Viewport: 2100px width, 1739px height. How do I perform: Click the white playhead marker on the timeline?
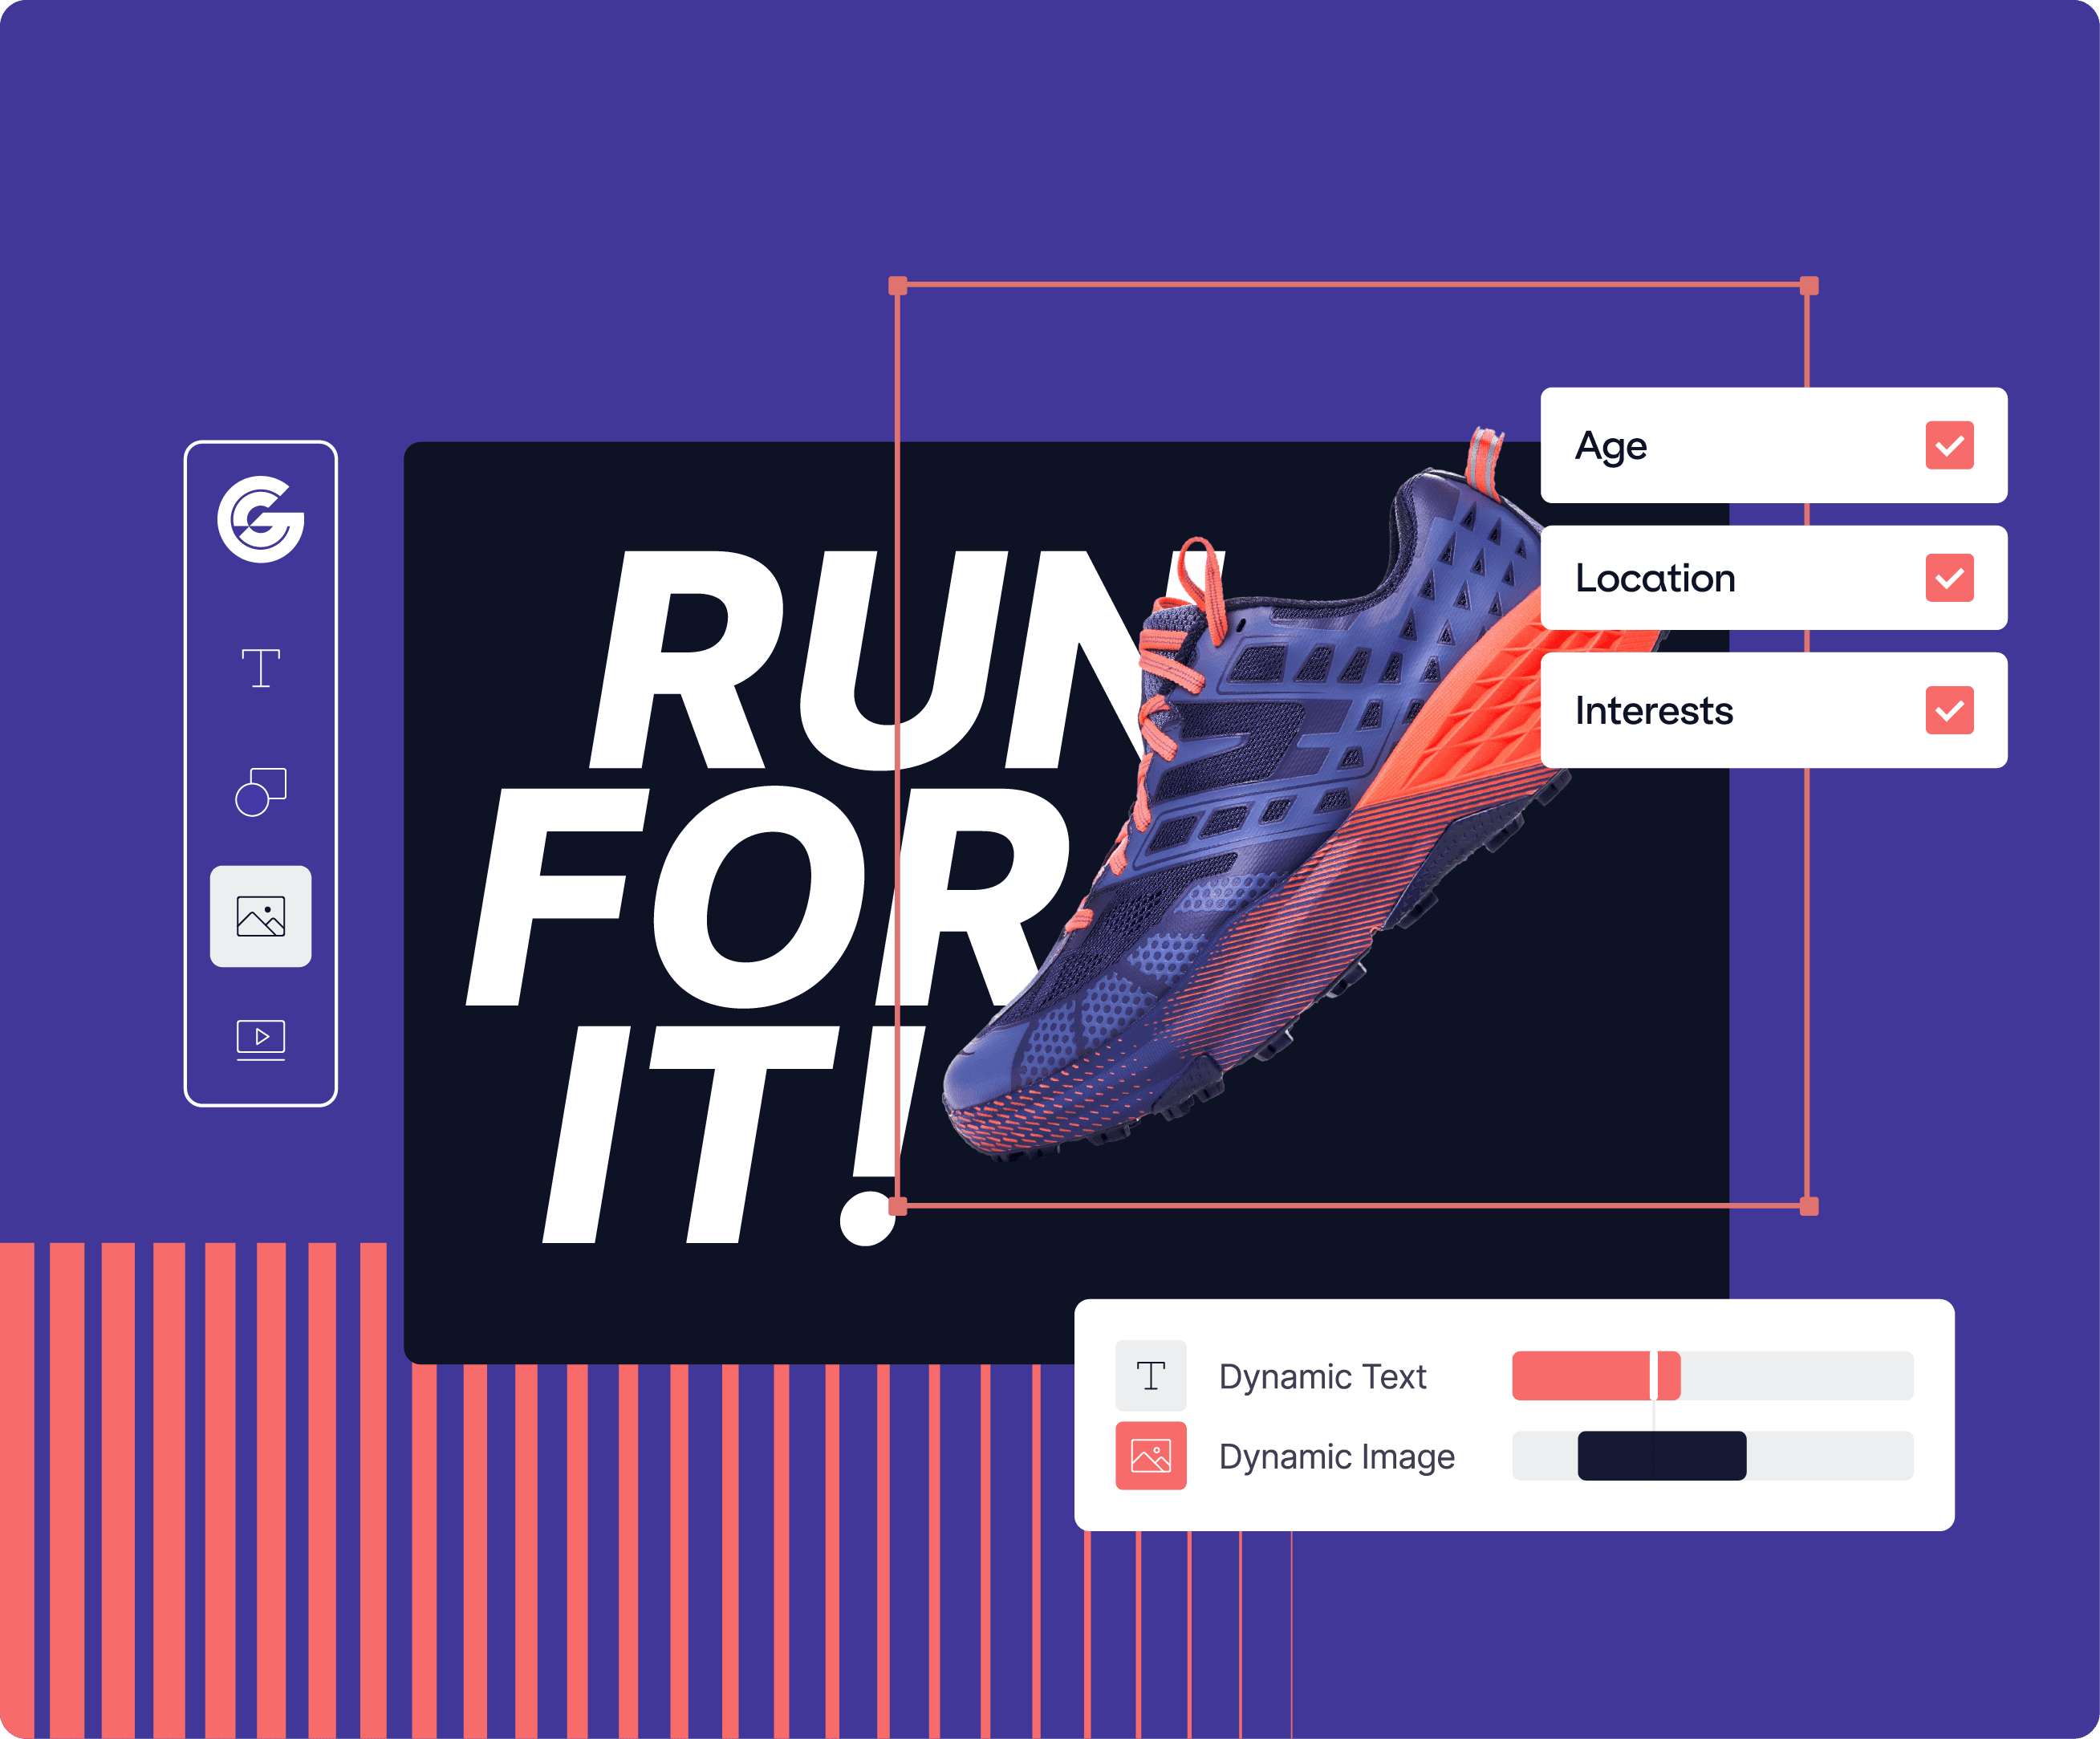(x=1654, y=1376)
